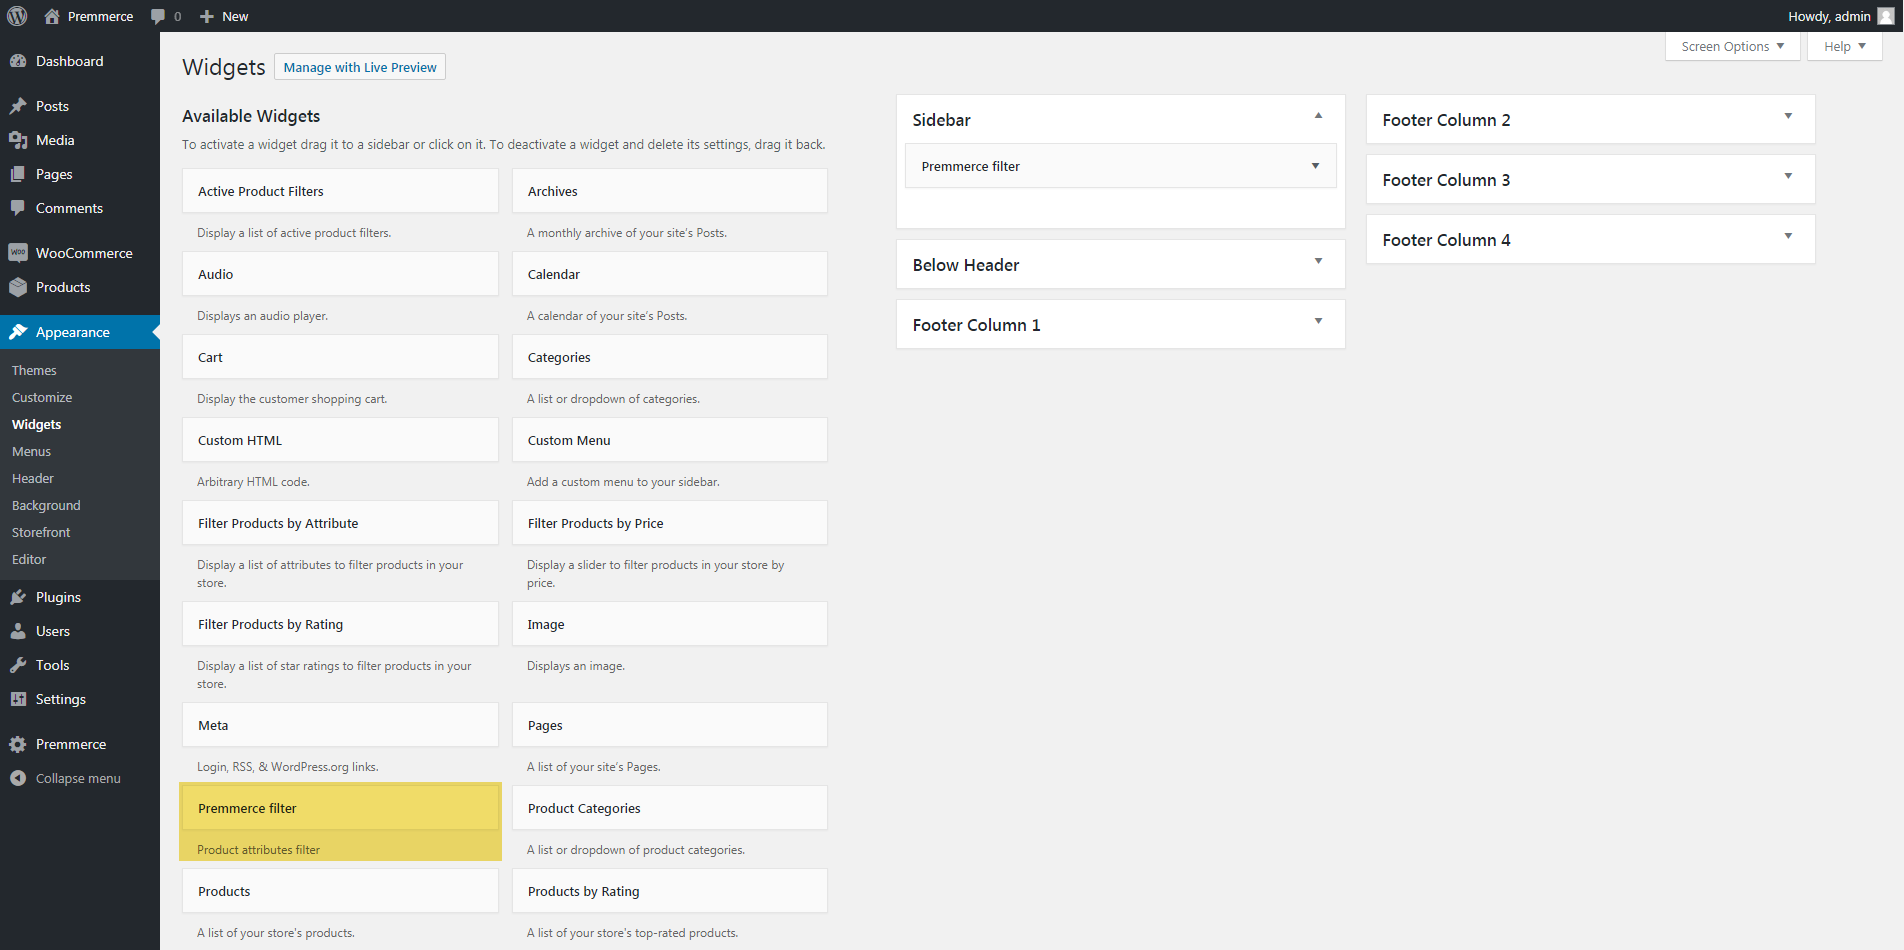Select the Audio widget
The image size is (1904, 950).
(x=340, y=274)
